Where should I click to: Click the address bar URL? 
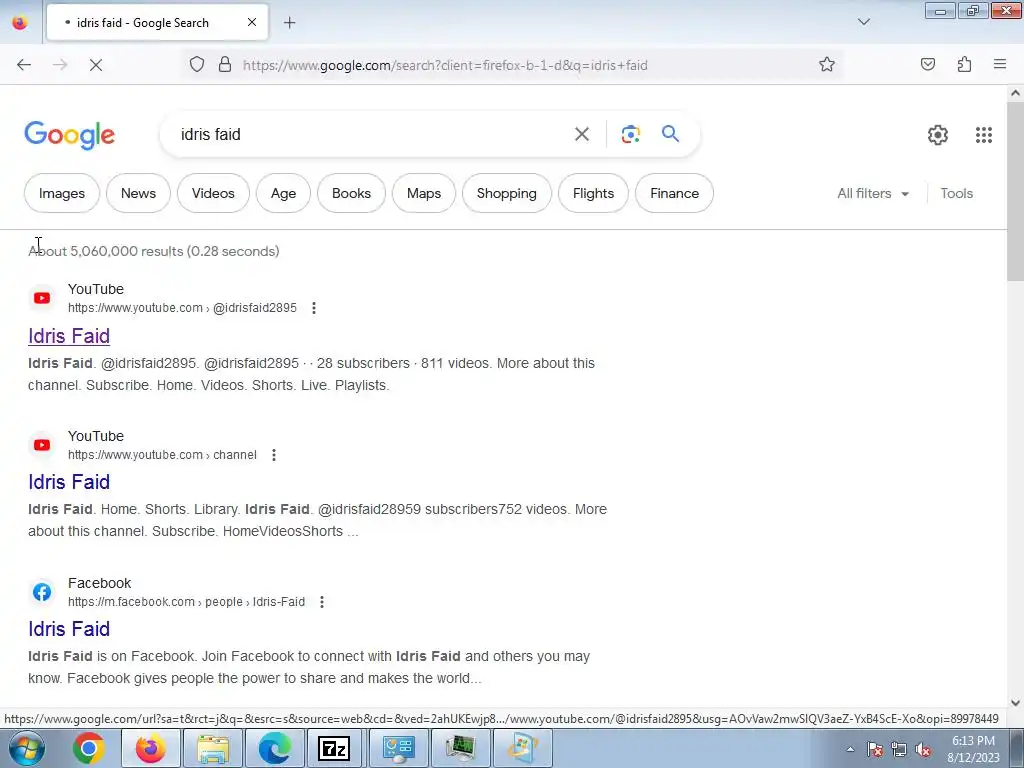[x=445, y=65]
